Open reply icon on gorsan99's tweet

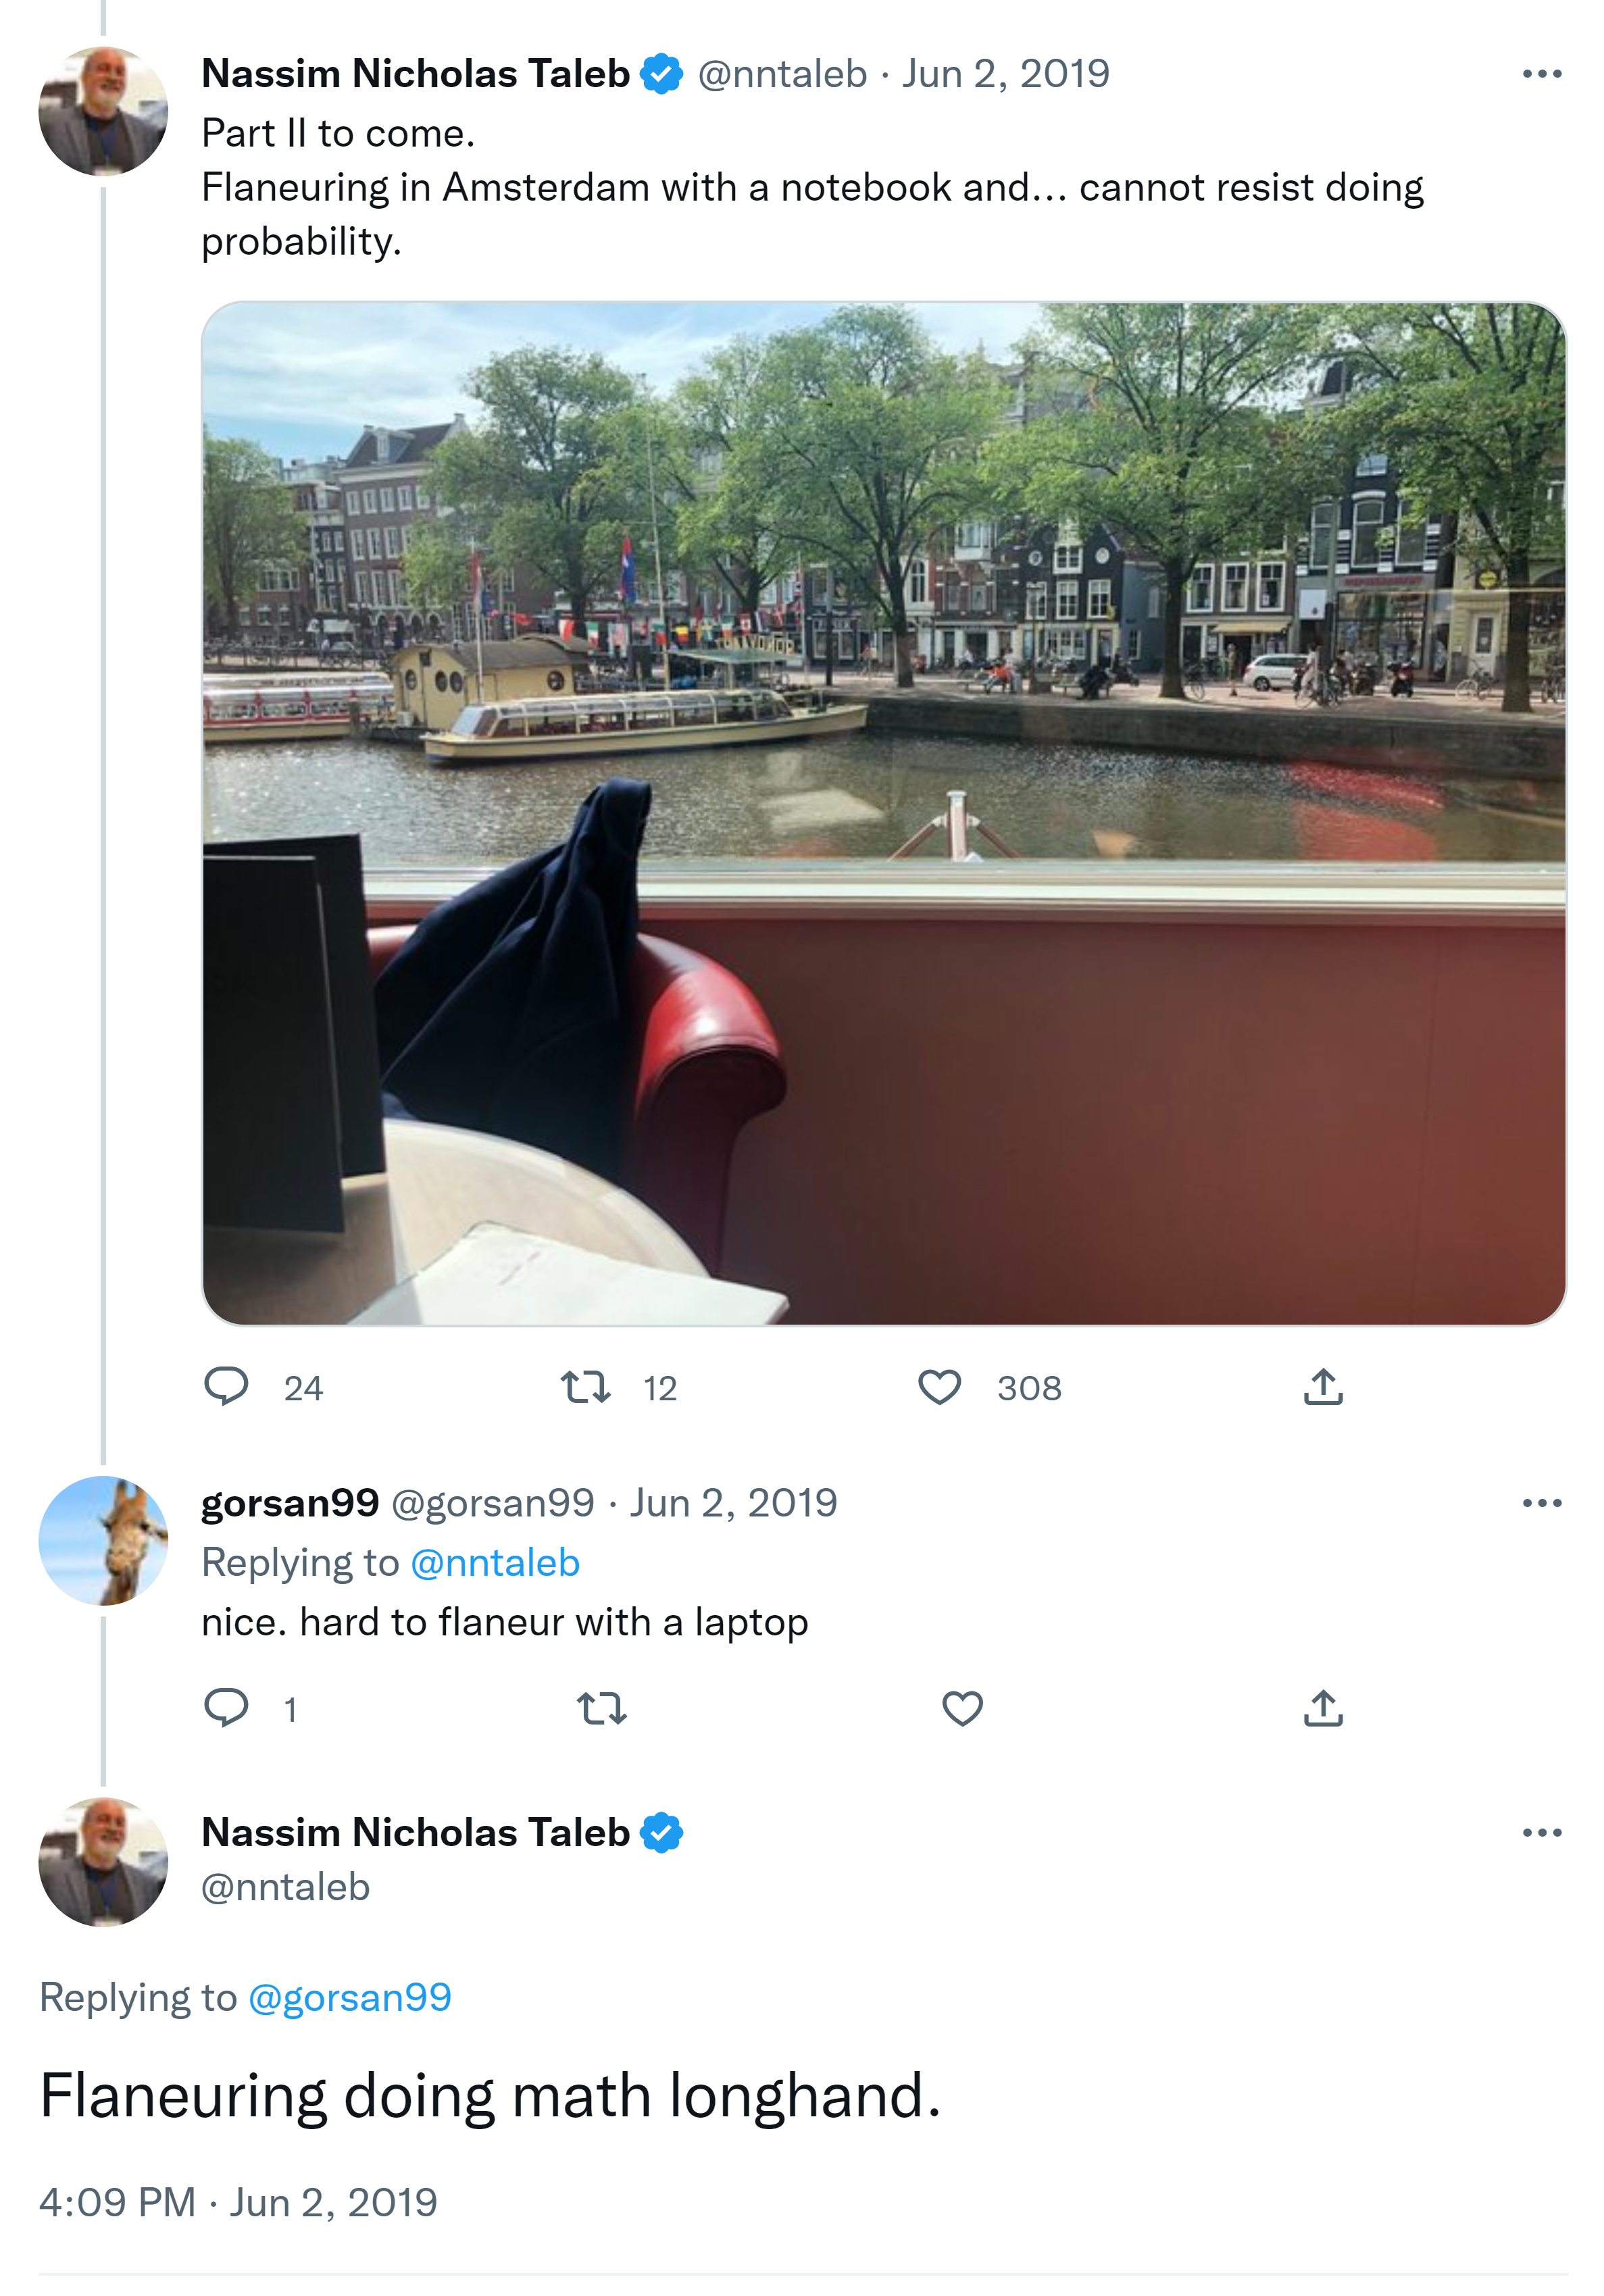226,1708
